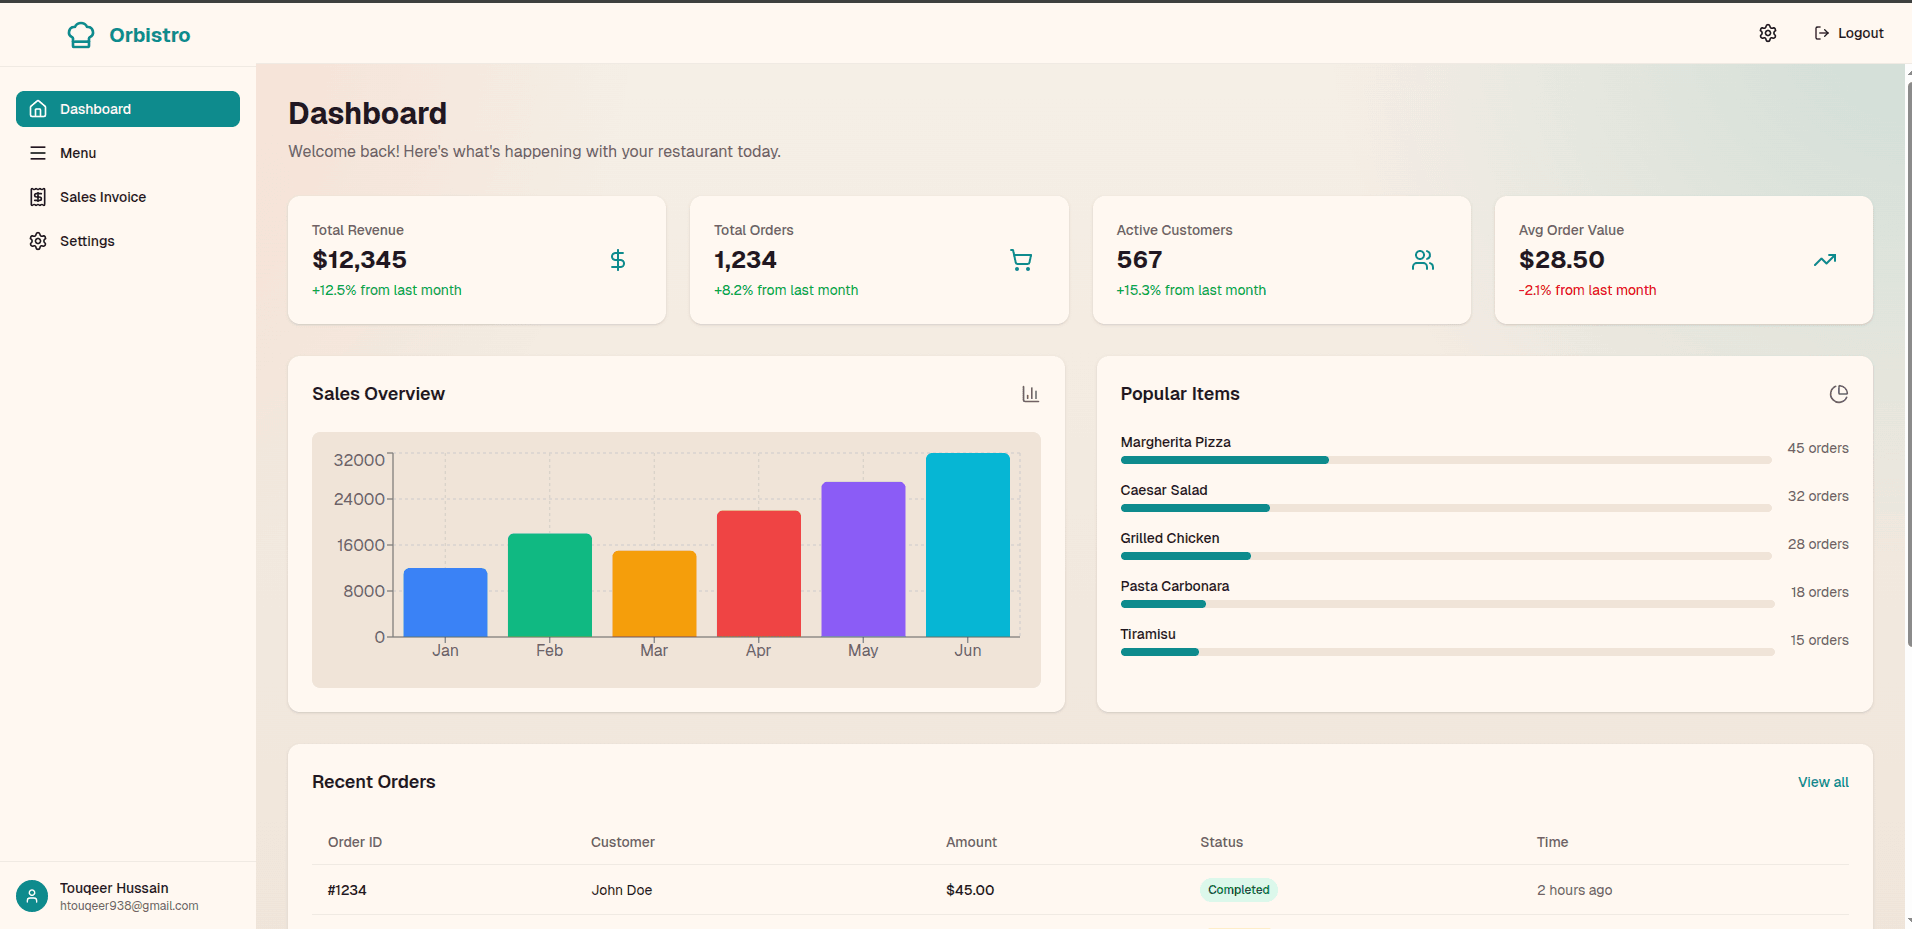The height and width of the screenshot is (929, 1912).
Task: Click the Grilled Chicken progress bar
Action: click(1446, 556)
